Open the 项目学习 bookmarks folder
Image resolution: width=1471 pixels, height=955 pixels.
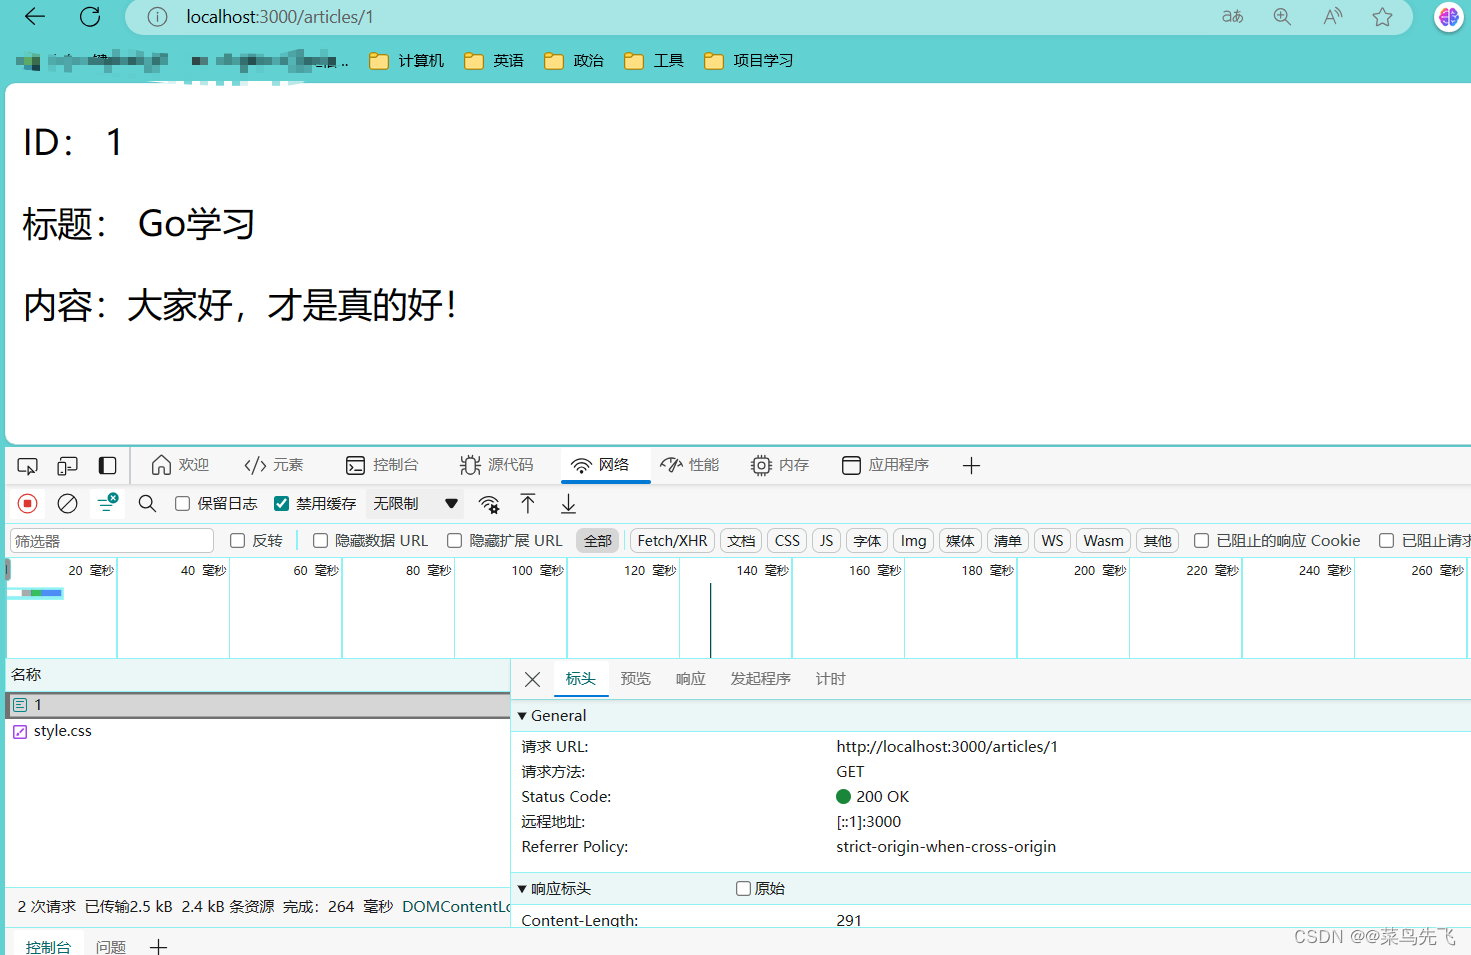[749, 61]
